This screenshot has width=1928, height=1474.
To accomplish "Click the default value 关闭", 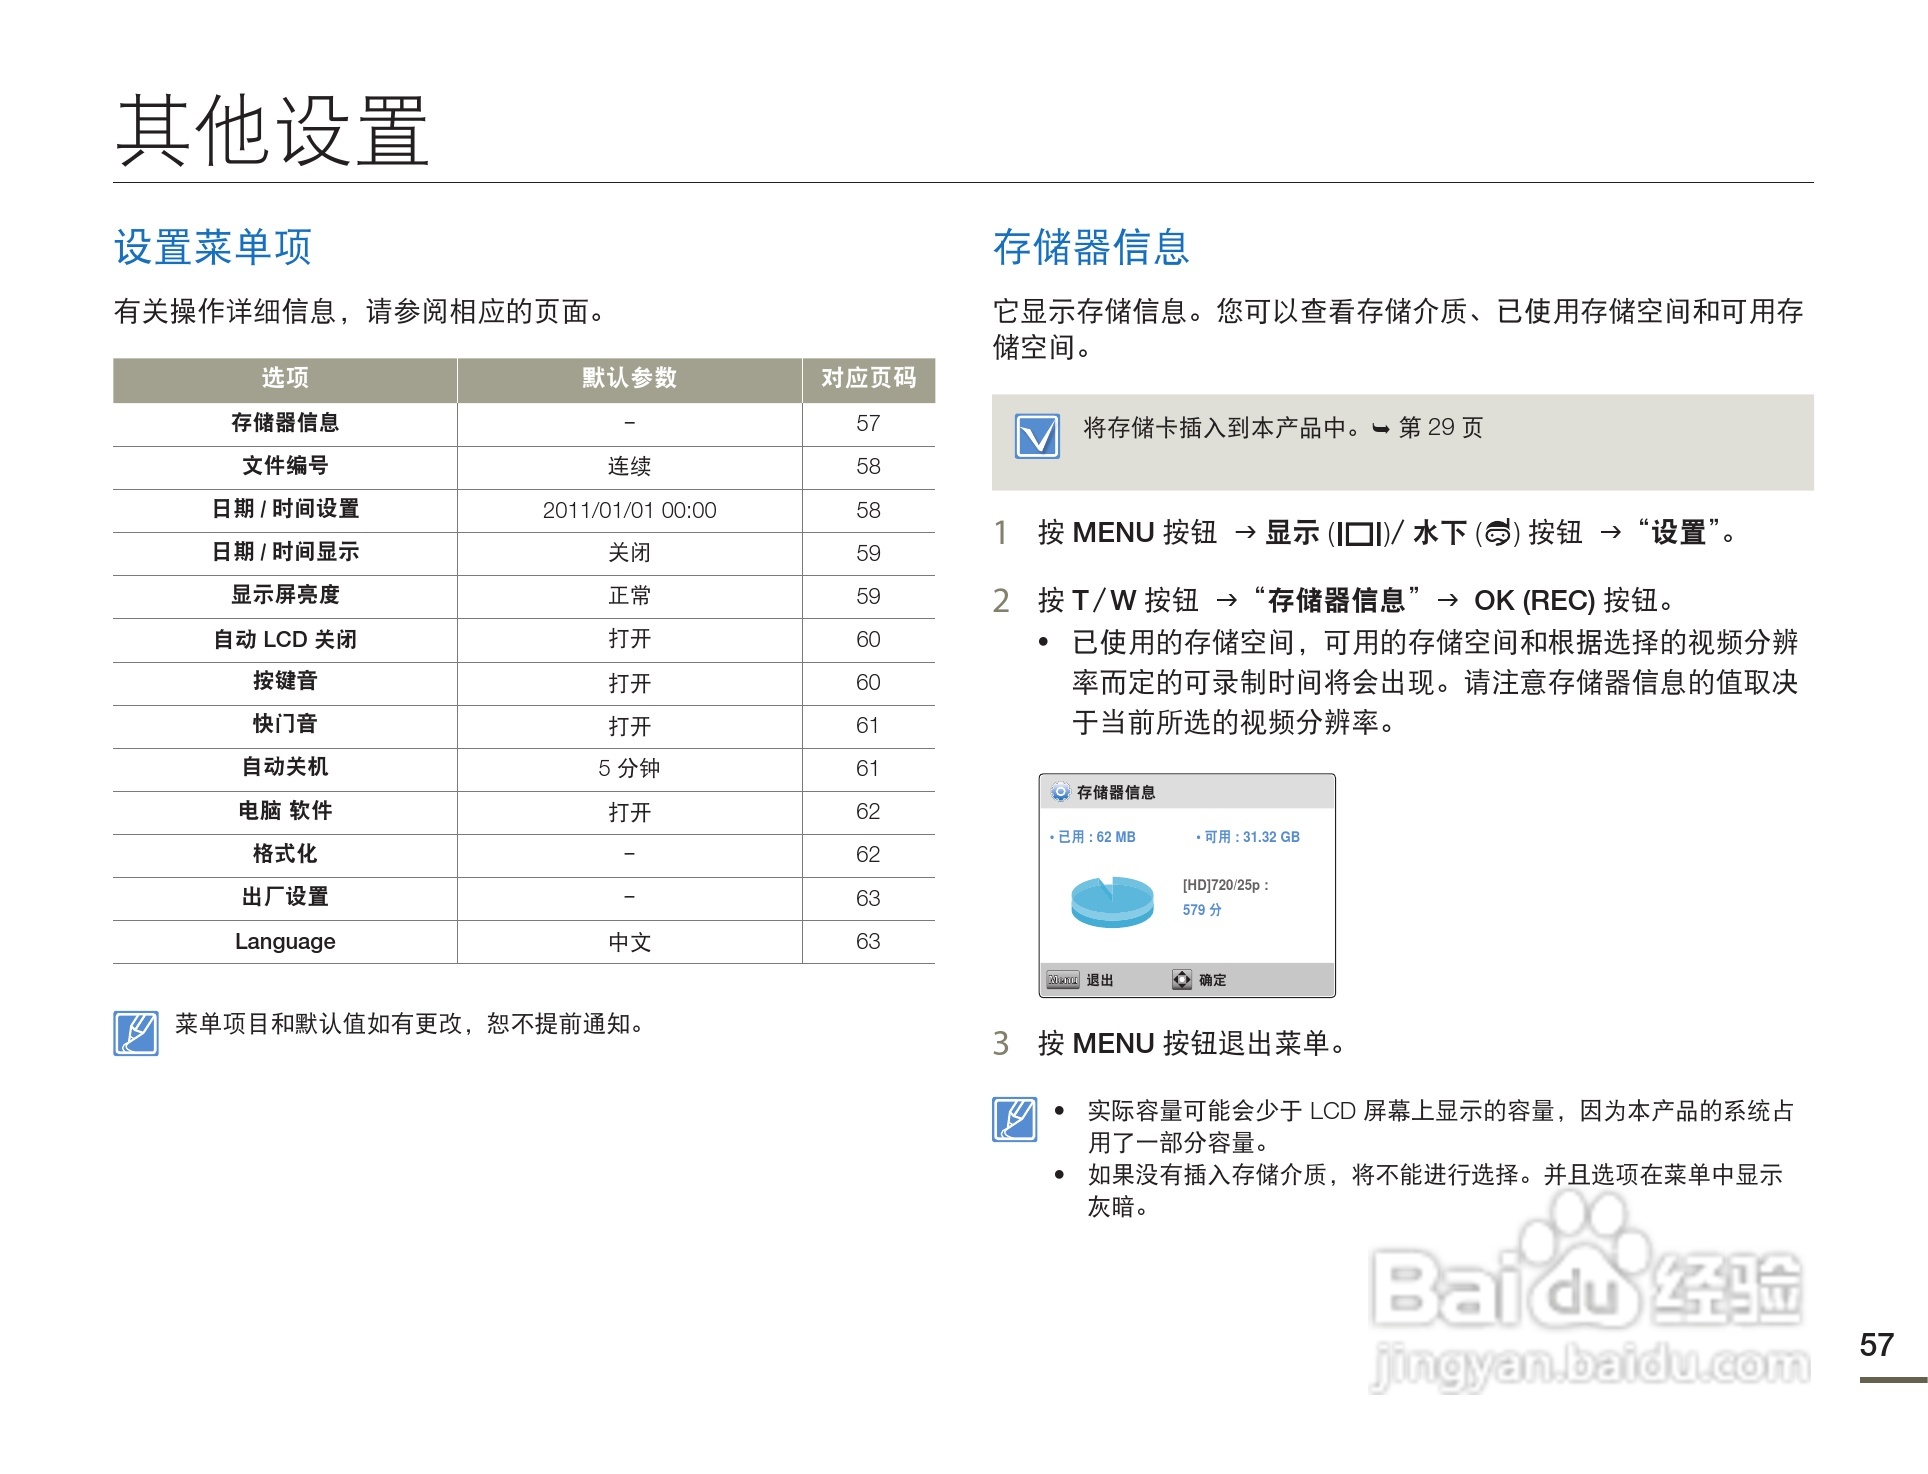I will coord(629,553).
